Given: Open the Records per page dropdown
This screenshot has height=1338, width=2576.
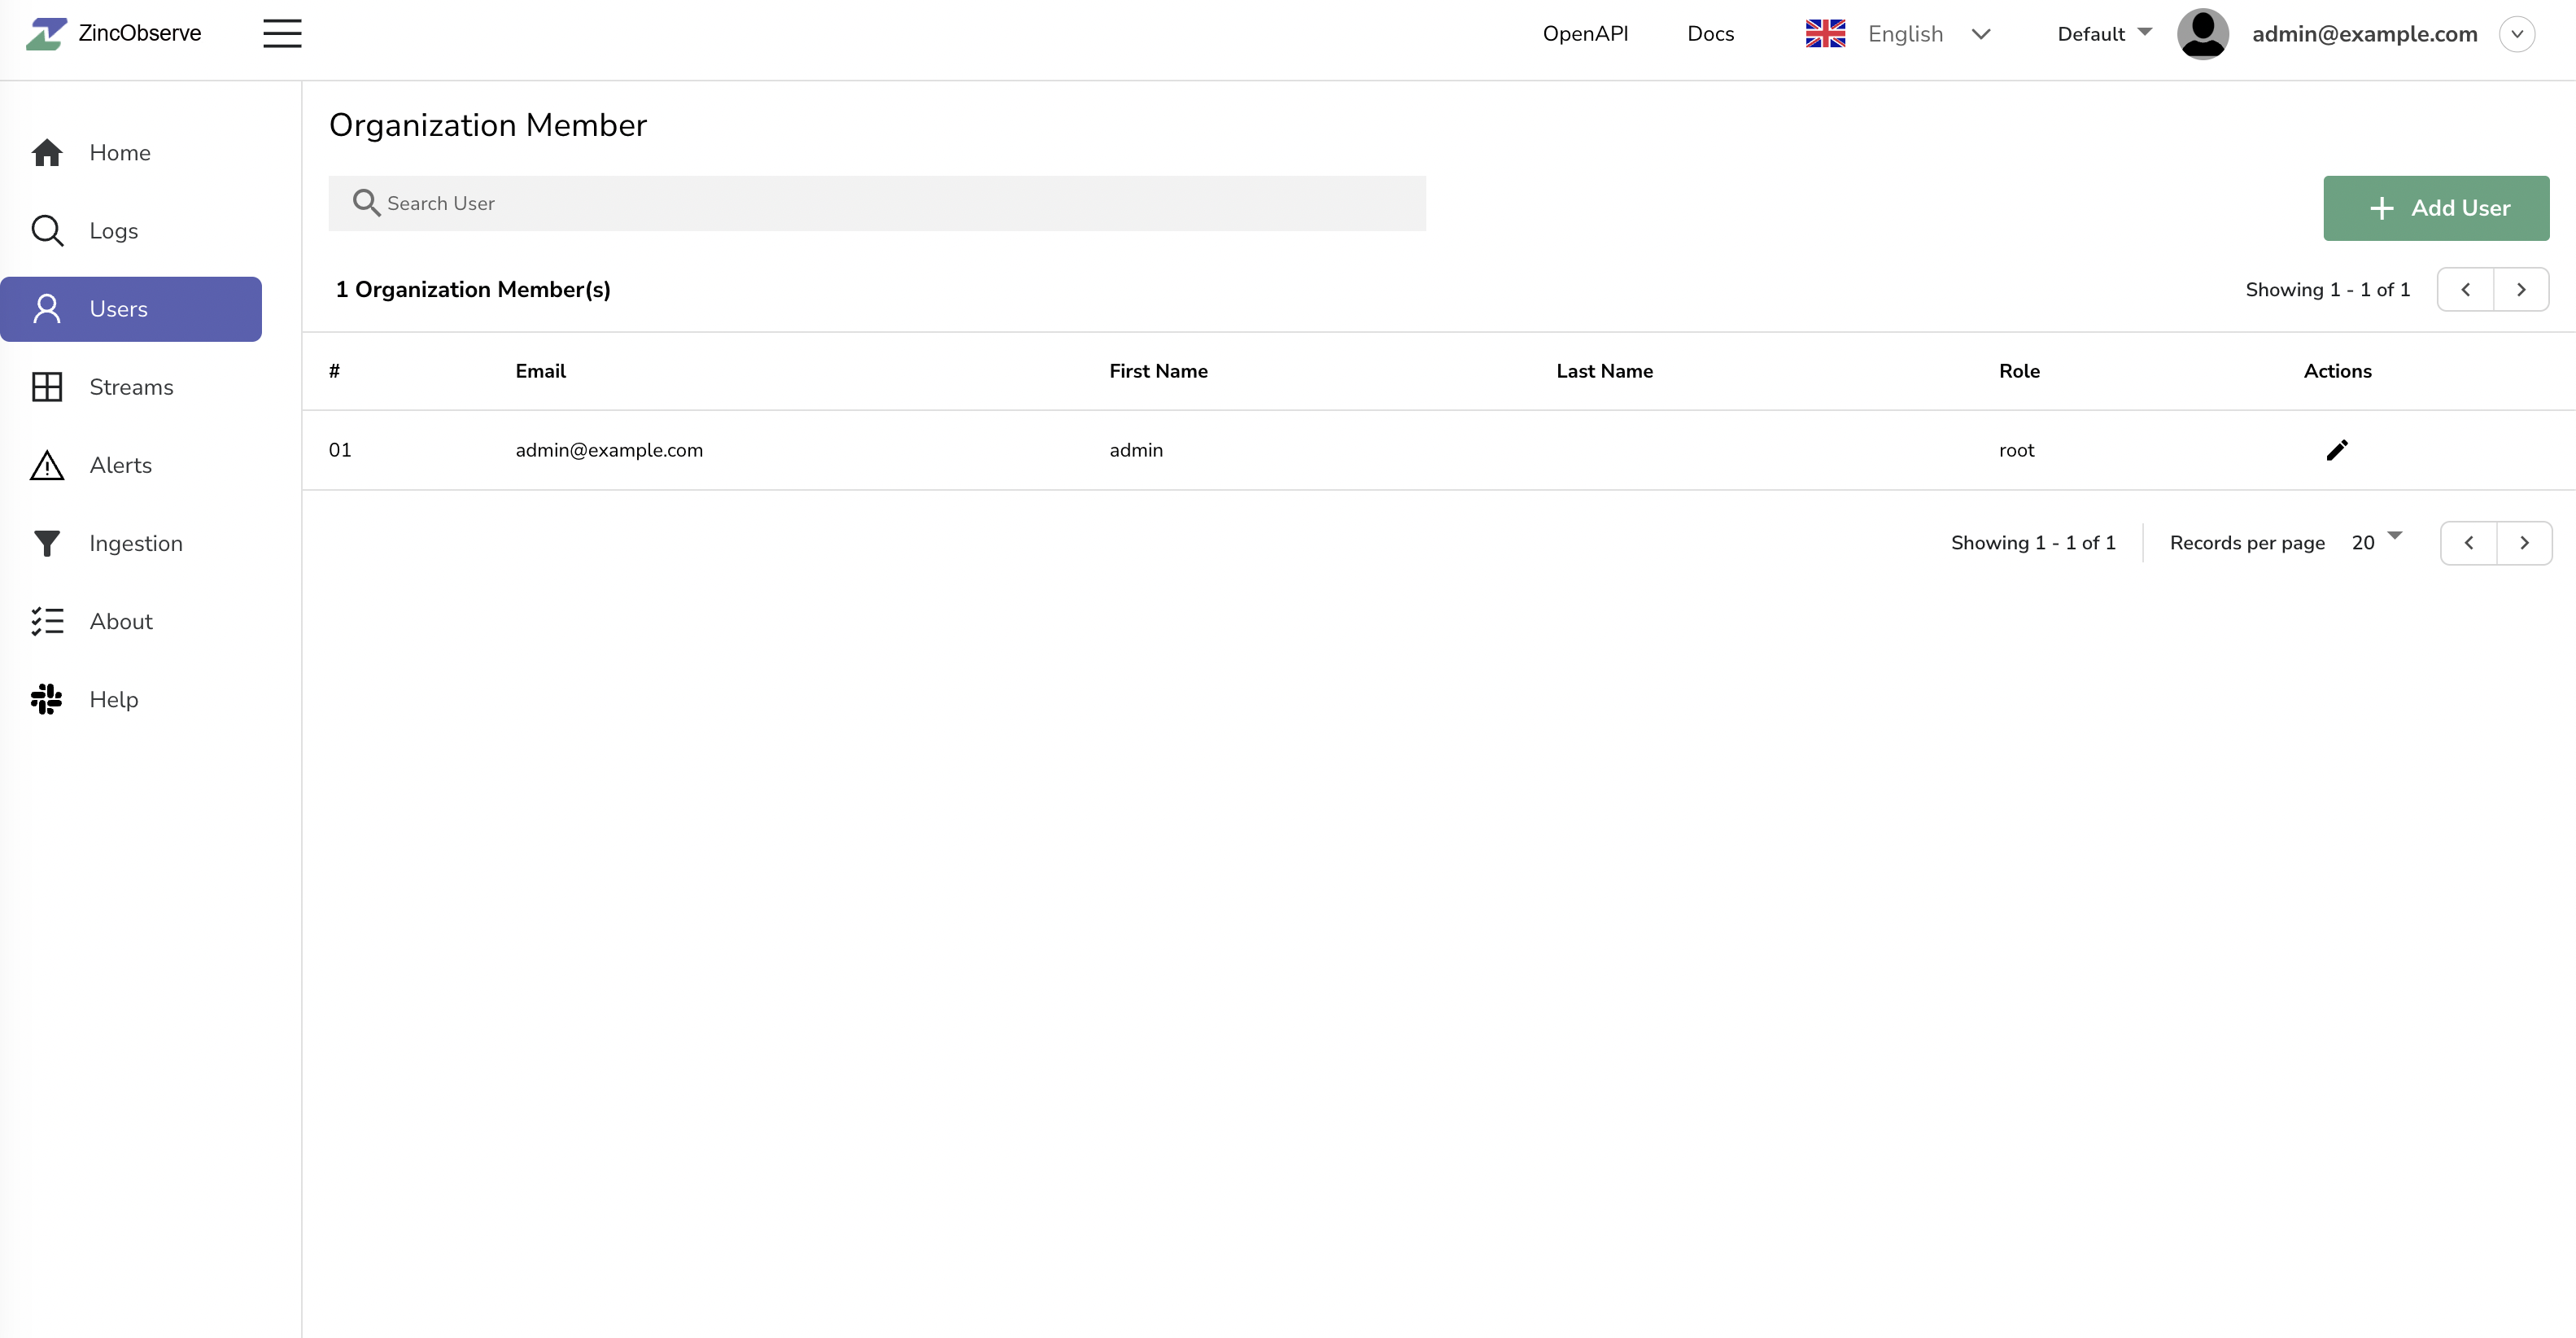Looking at the screenshot, I should click(x=2376, y=542).
